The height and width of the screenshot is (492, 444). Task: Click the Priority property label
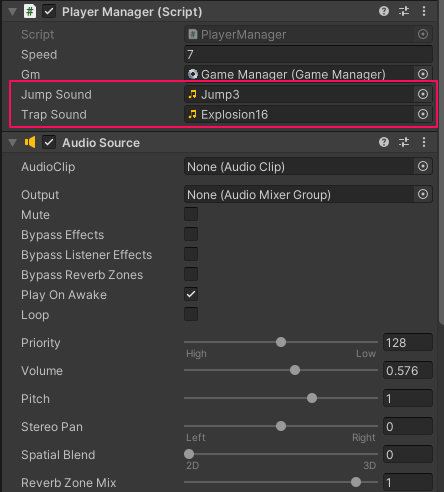click(x=41, y=343)
